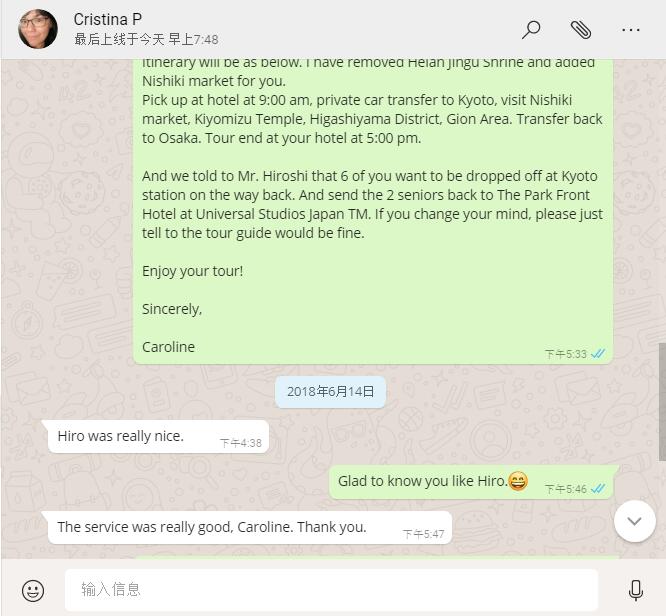Click the microphone voice message icon
Image resolution: width=666 pixels, height=616 pixels.
pyautogui.click(x=635, y=590)
